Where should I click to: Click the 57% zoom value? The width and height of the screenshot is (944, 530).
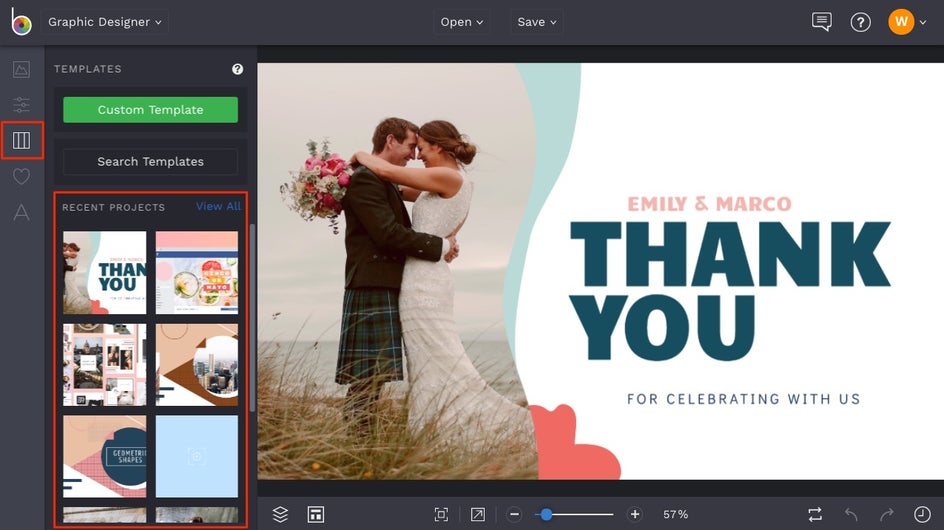click(675, 514)
